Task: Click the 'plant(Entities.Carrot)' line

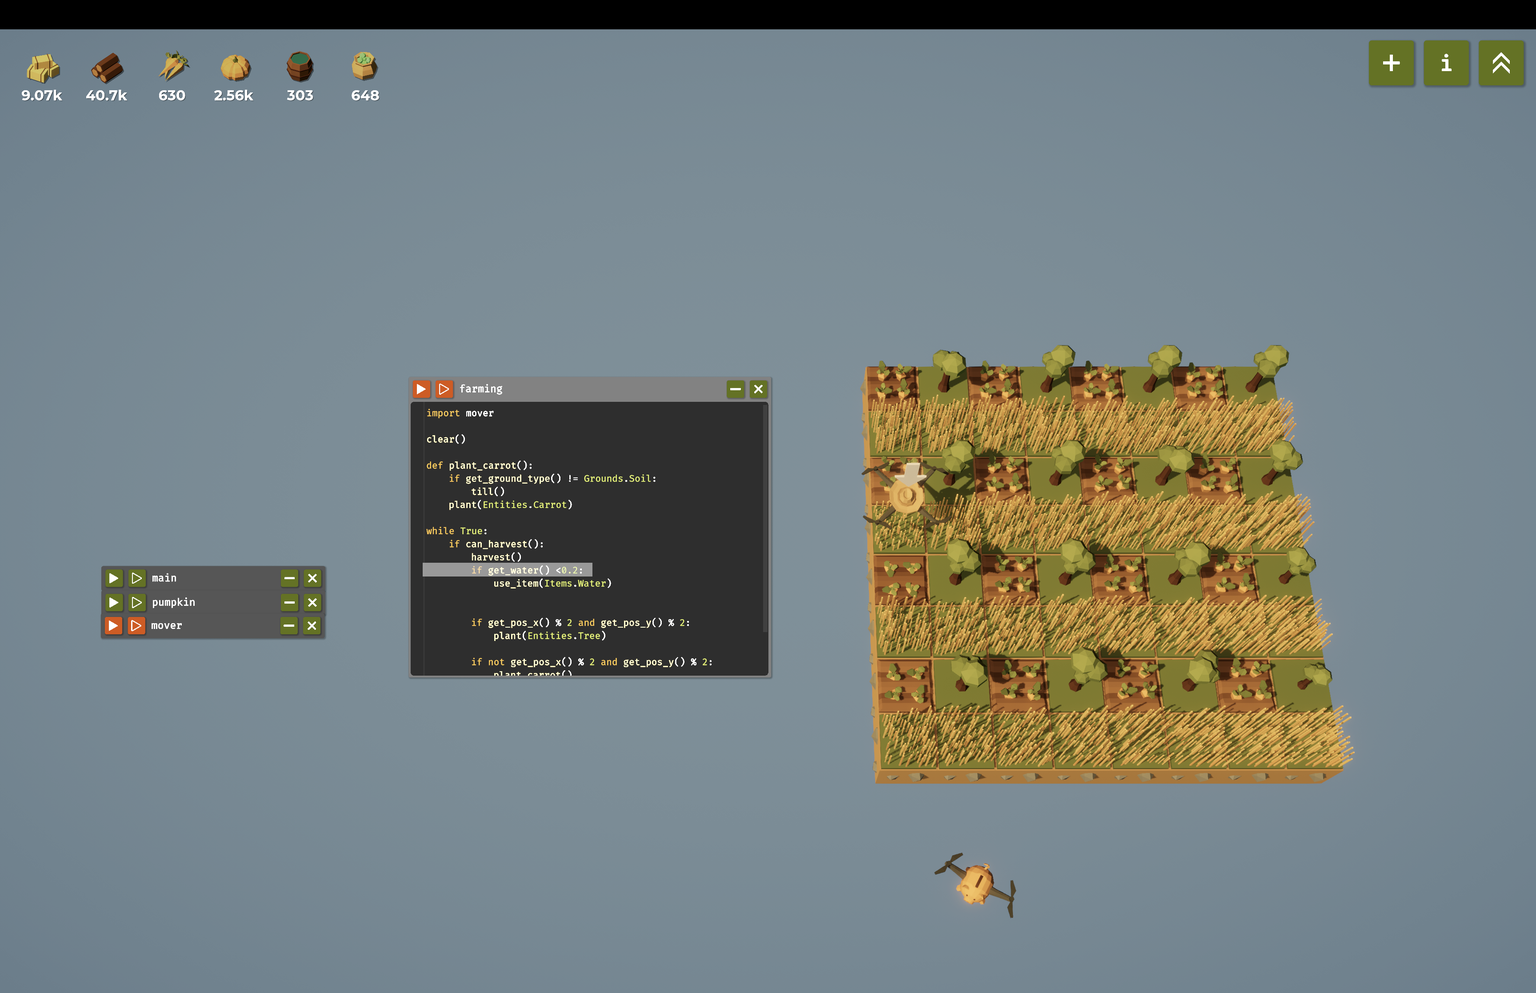Action: pyautogui.click(x=510, y=504)
